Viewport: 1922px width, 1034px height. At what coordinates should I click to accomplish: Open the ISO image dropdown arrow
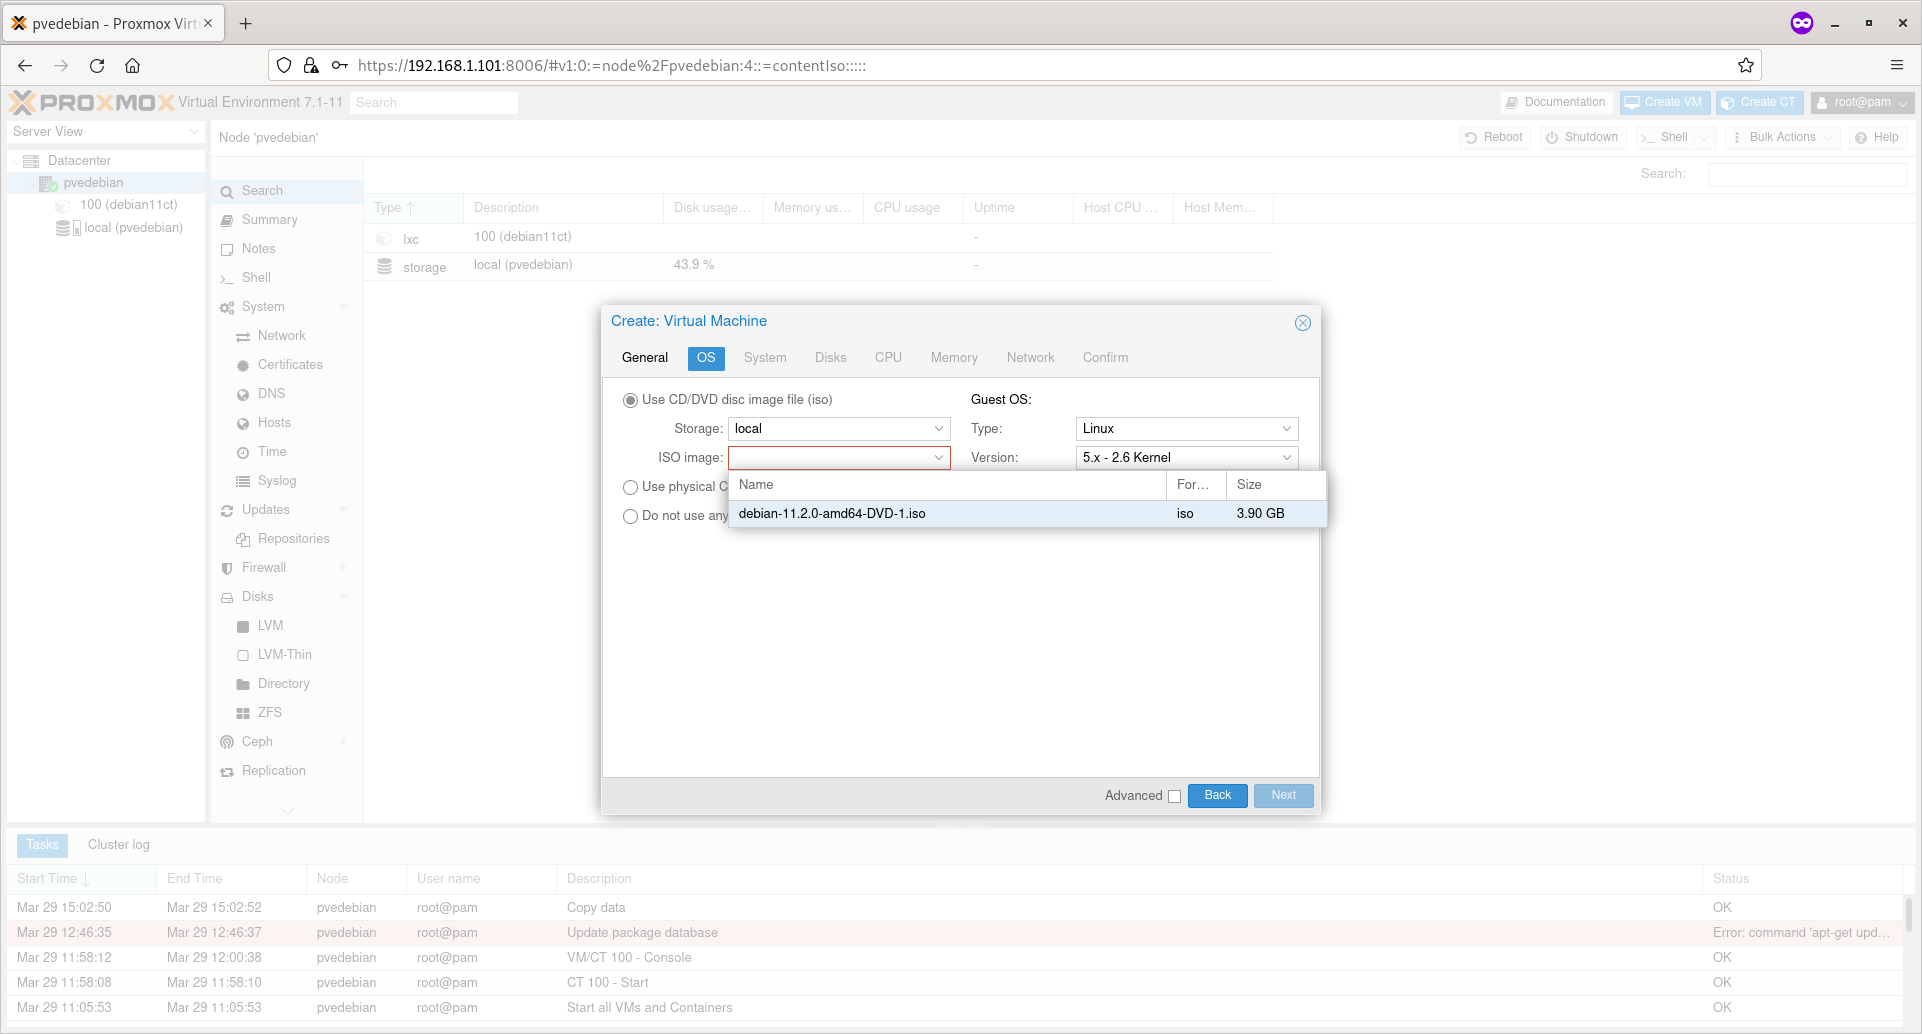point(938,458)
